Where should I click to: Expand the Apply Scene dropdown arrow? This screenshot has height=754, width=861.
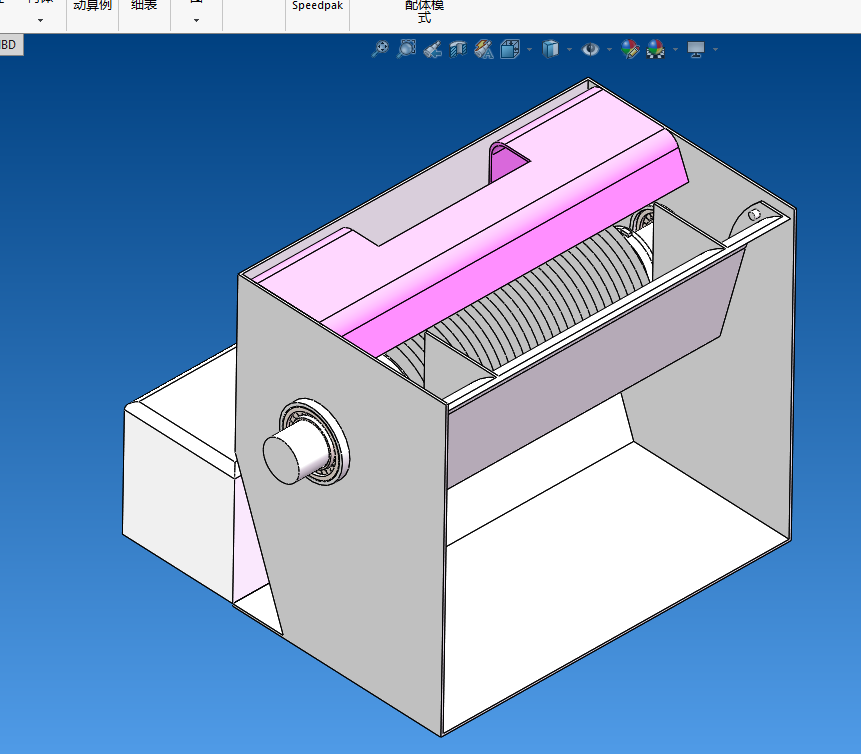pos(676,49)
